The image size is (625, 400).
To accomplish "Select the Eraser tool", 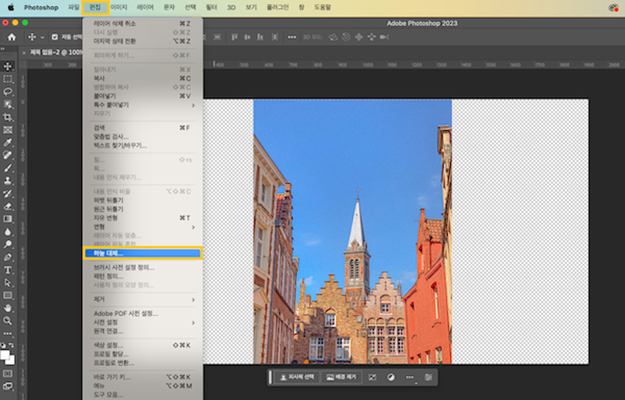I will coord(8,206).
